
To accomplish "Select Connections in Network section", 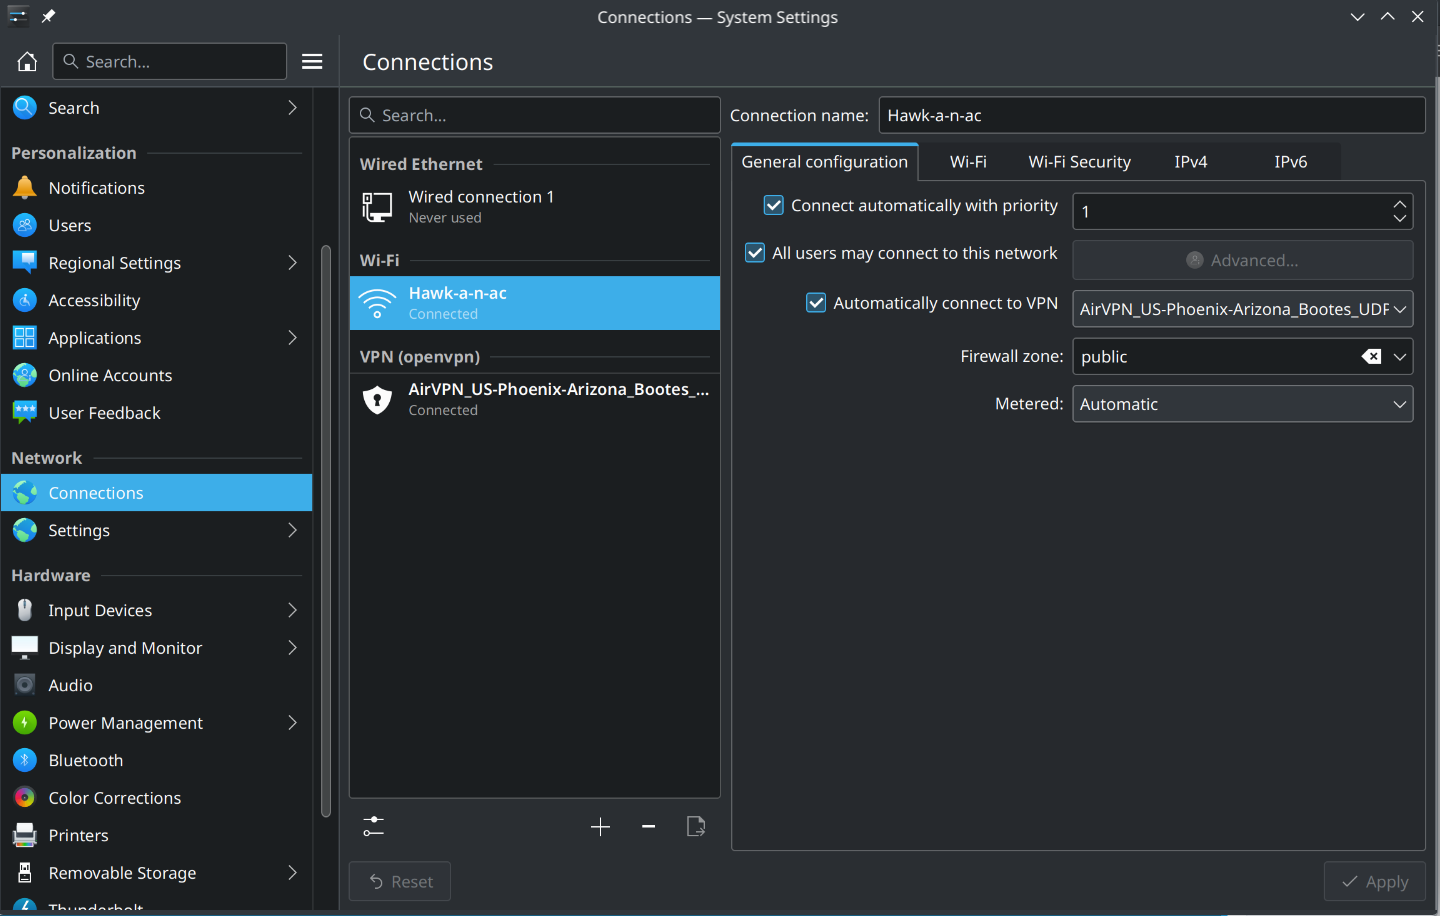I will [x=156, y=493].
